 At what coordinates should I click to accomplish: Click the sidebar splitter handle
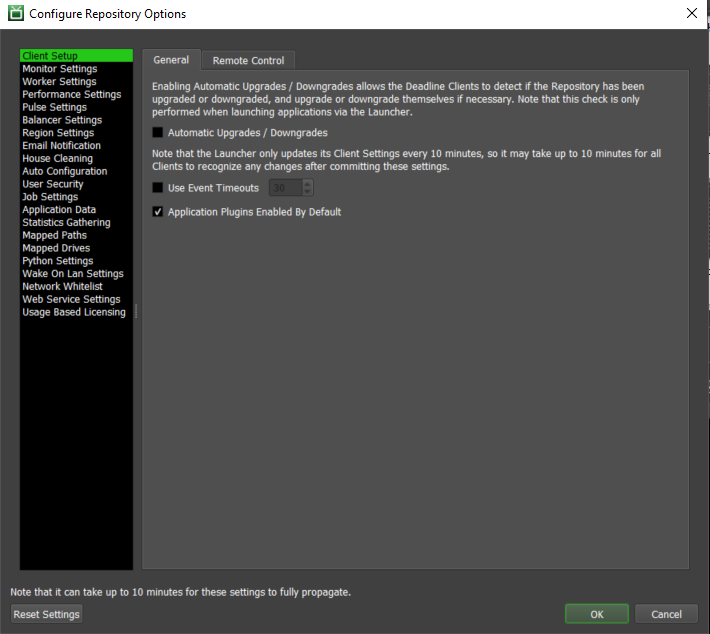click(x=136, y=311)
